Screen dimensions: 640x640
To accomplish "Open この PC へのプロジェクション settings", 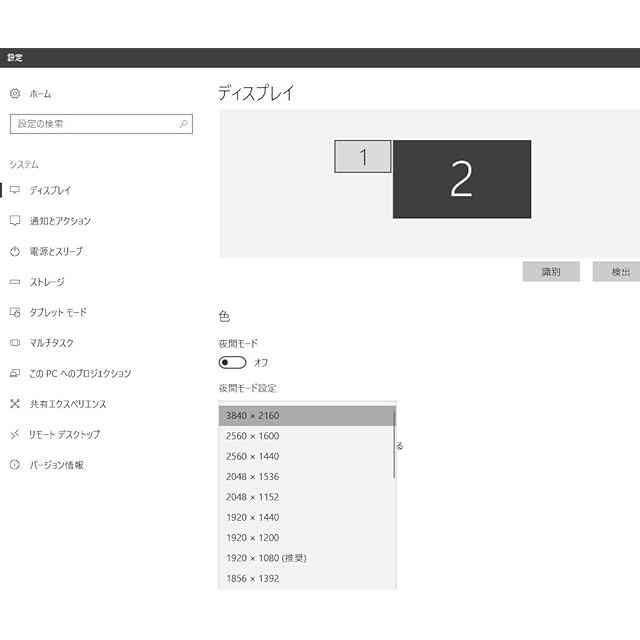I will point(80,373).
